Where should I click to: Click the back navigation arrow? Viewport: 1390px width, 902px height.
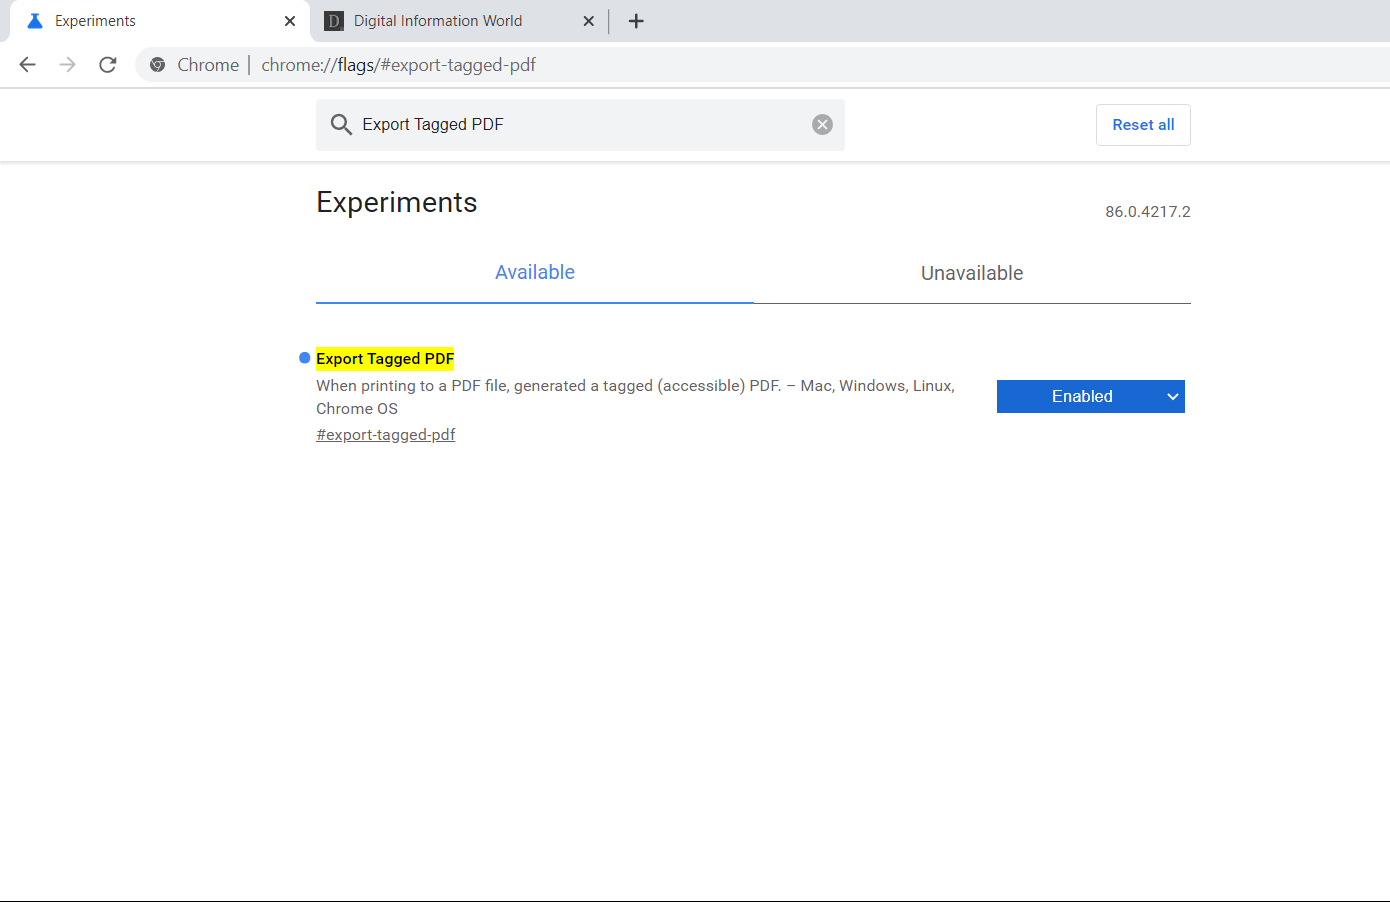(x=27, y=64)
